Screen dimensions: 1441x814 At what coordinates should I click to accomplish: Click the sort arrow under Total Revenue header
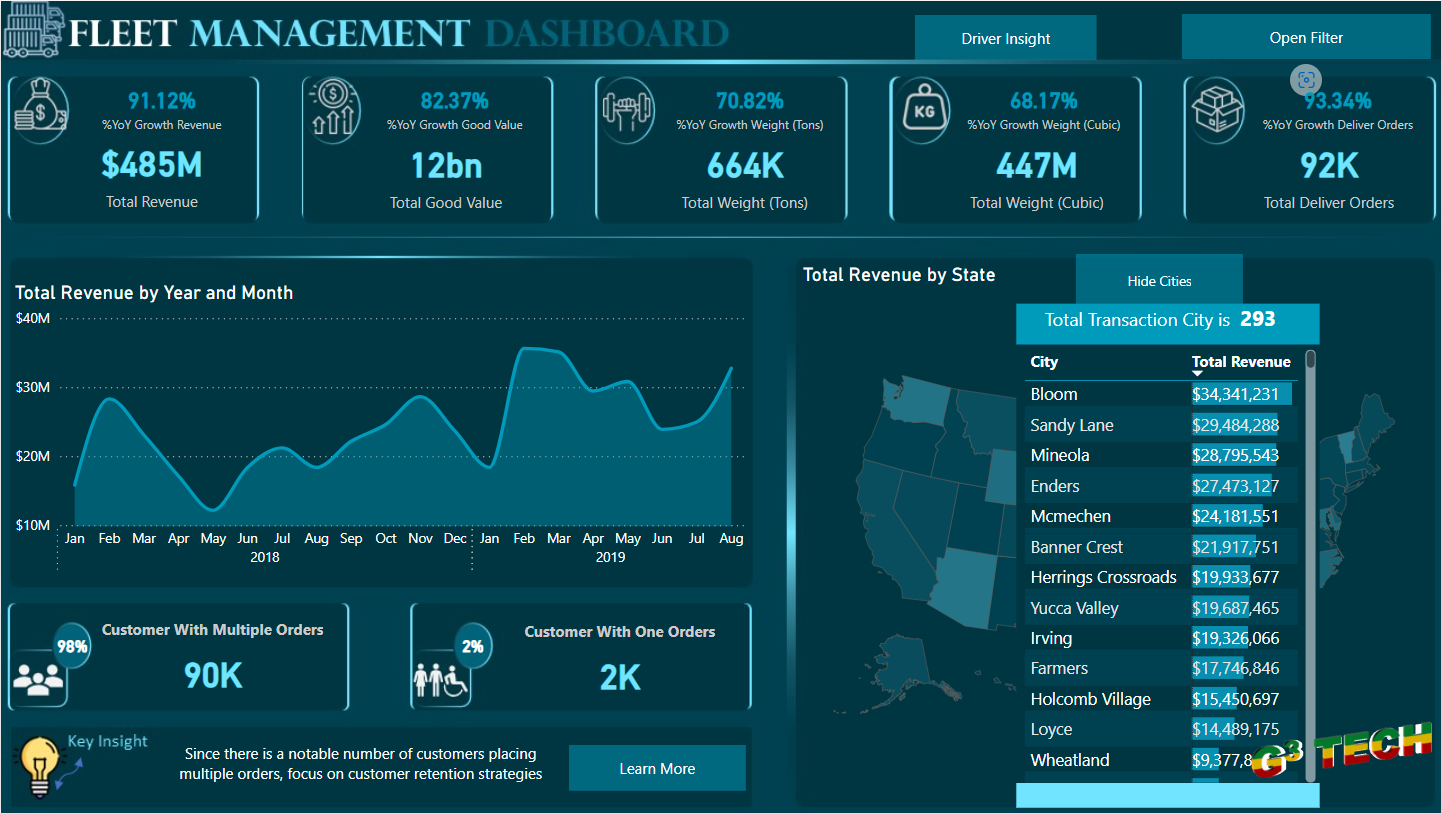(1198, 373)
